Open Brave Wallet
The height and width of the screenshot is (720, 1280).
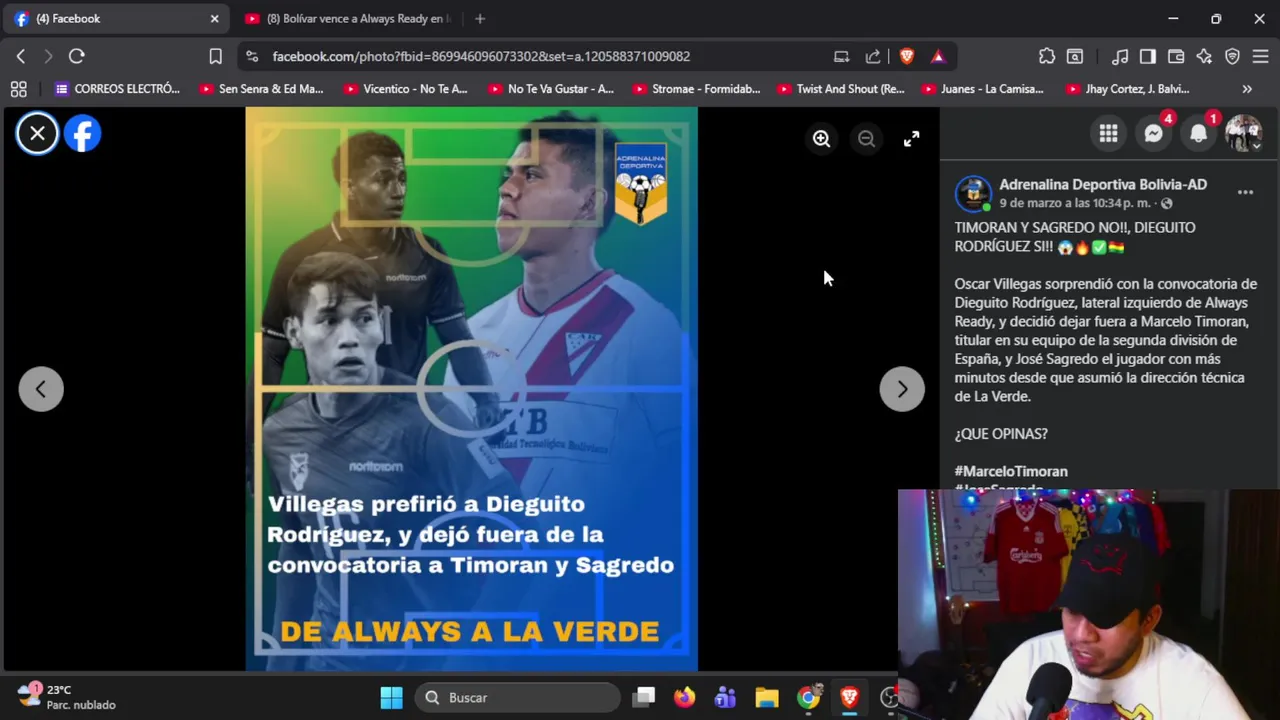pos(1176,56)
